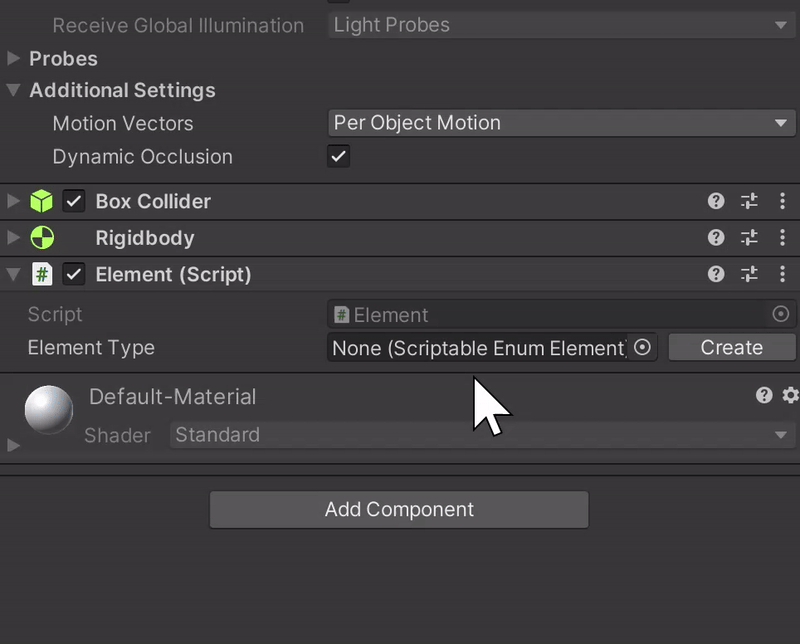The height and width of the screenshot is (644, 800).
Task: Open the Motion Vectors dropdown
Action: tap(561, 123)
